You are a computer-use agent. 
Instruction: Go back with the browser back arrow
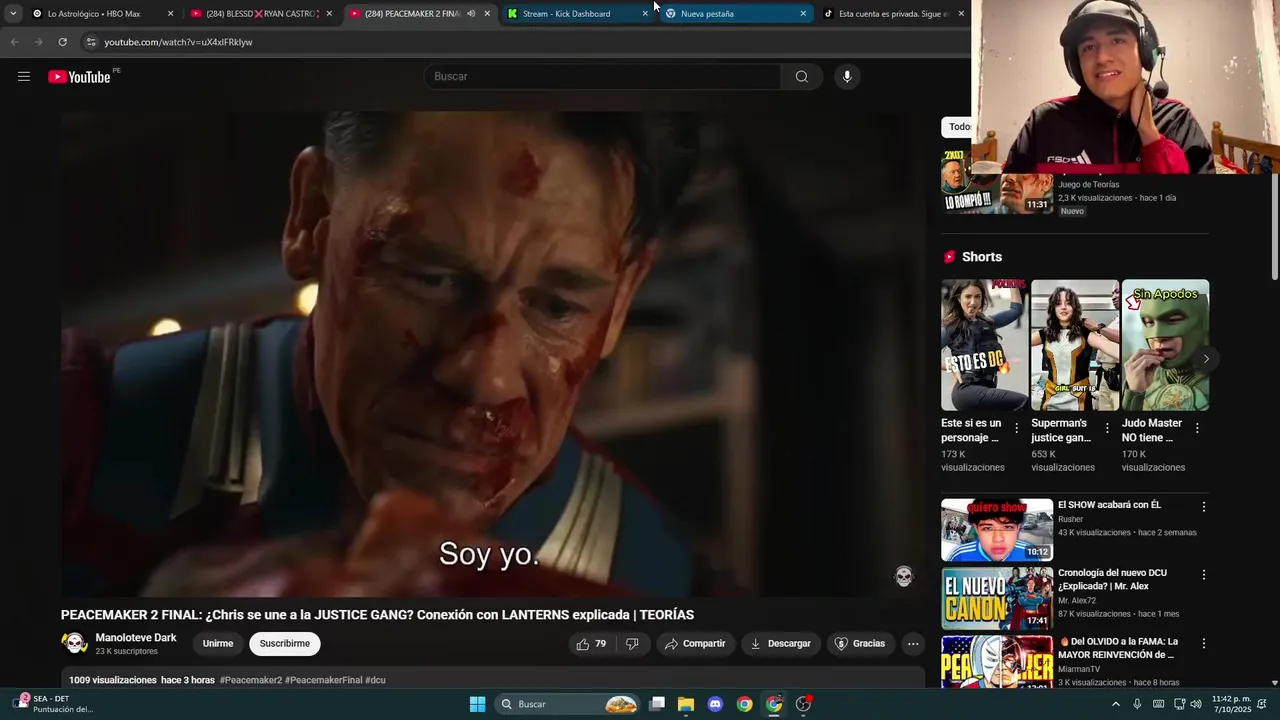click(14, 42)
